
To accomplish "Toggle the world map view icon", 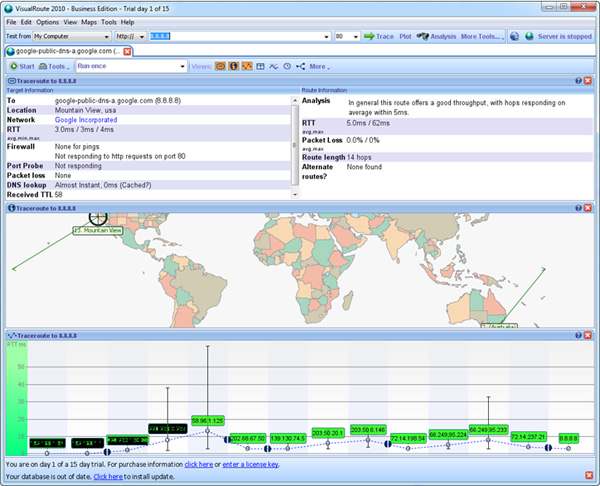I will click(234, 66).
